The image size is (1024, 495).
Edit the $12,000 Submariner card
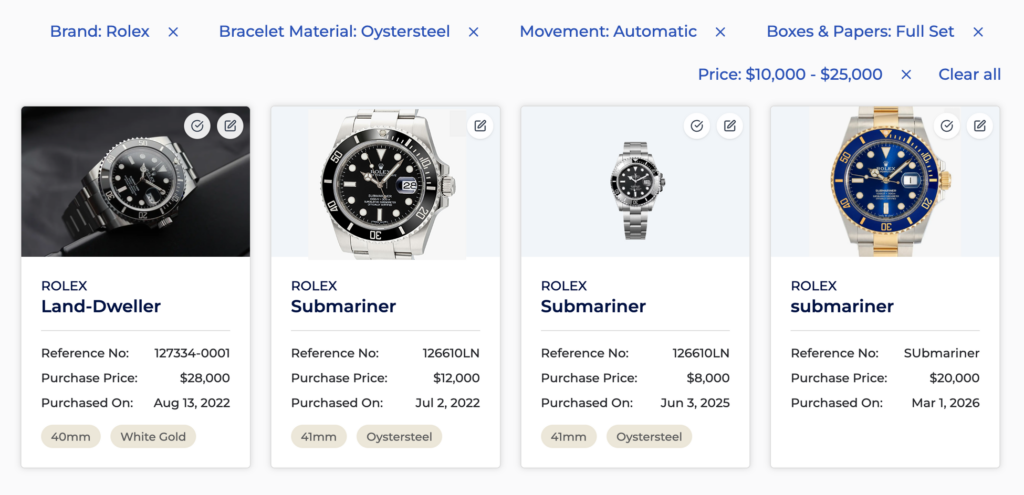tap(480, 126)
